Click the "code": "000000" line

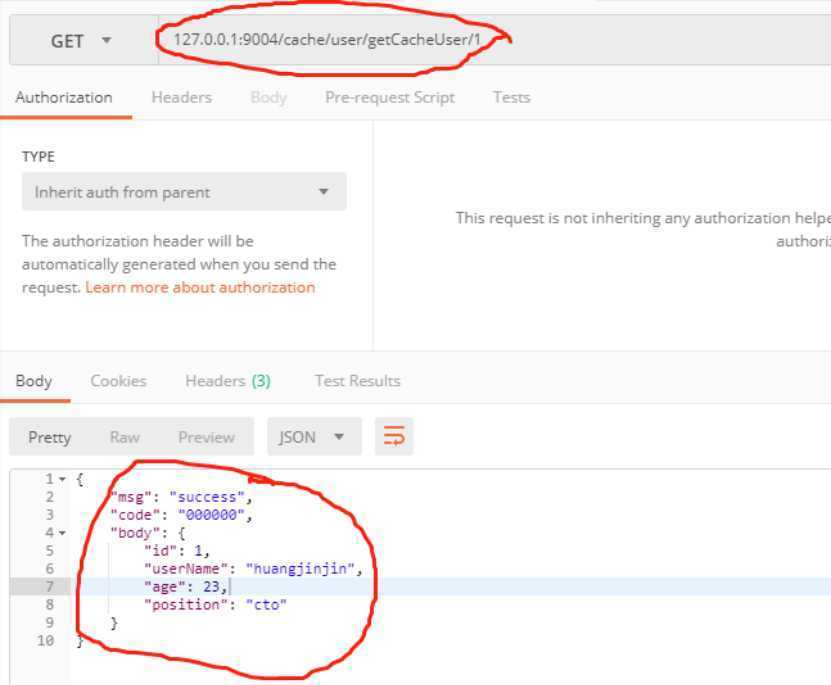(181, 515)
